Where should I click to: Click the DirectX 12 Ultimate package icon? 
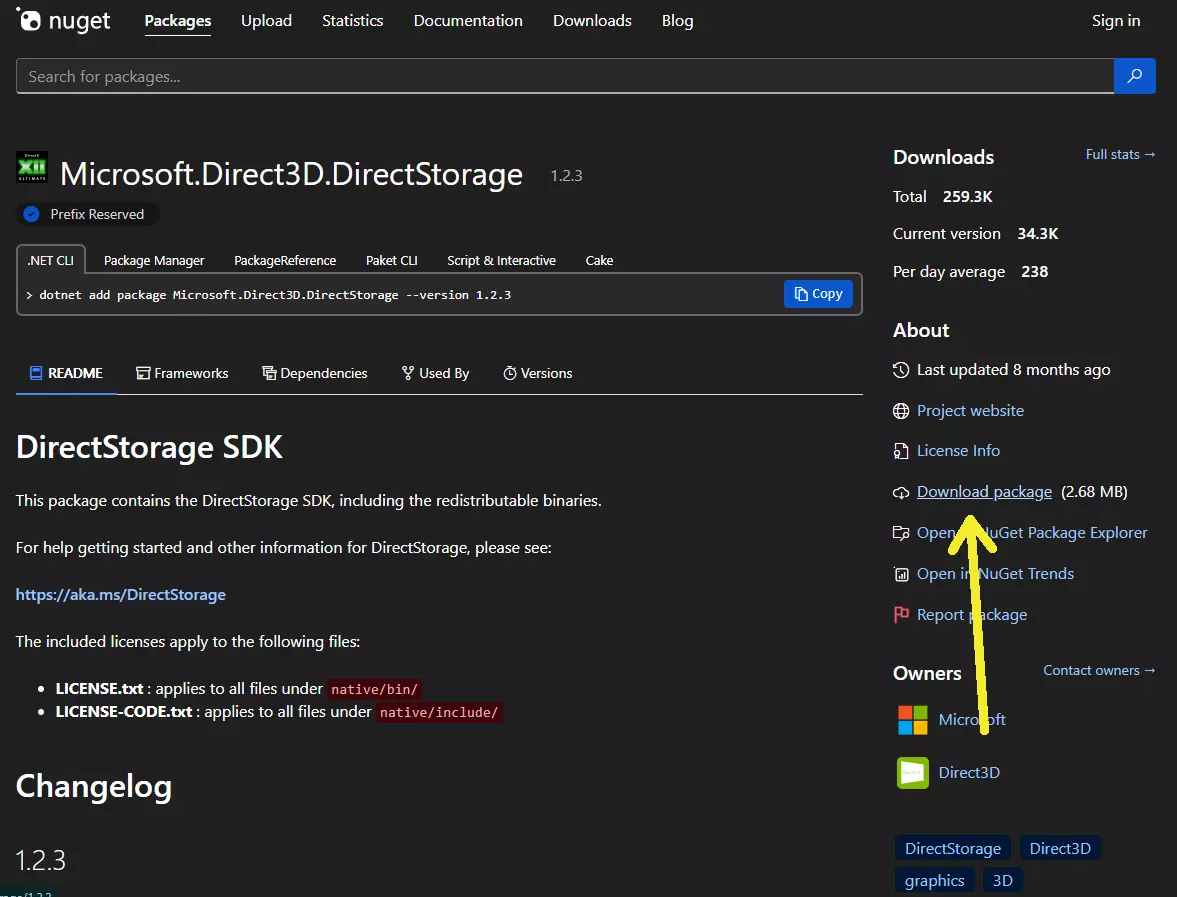(x=32, y=168)
